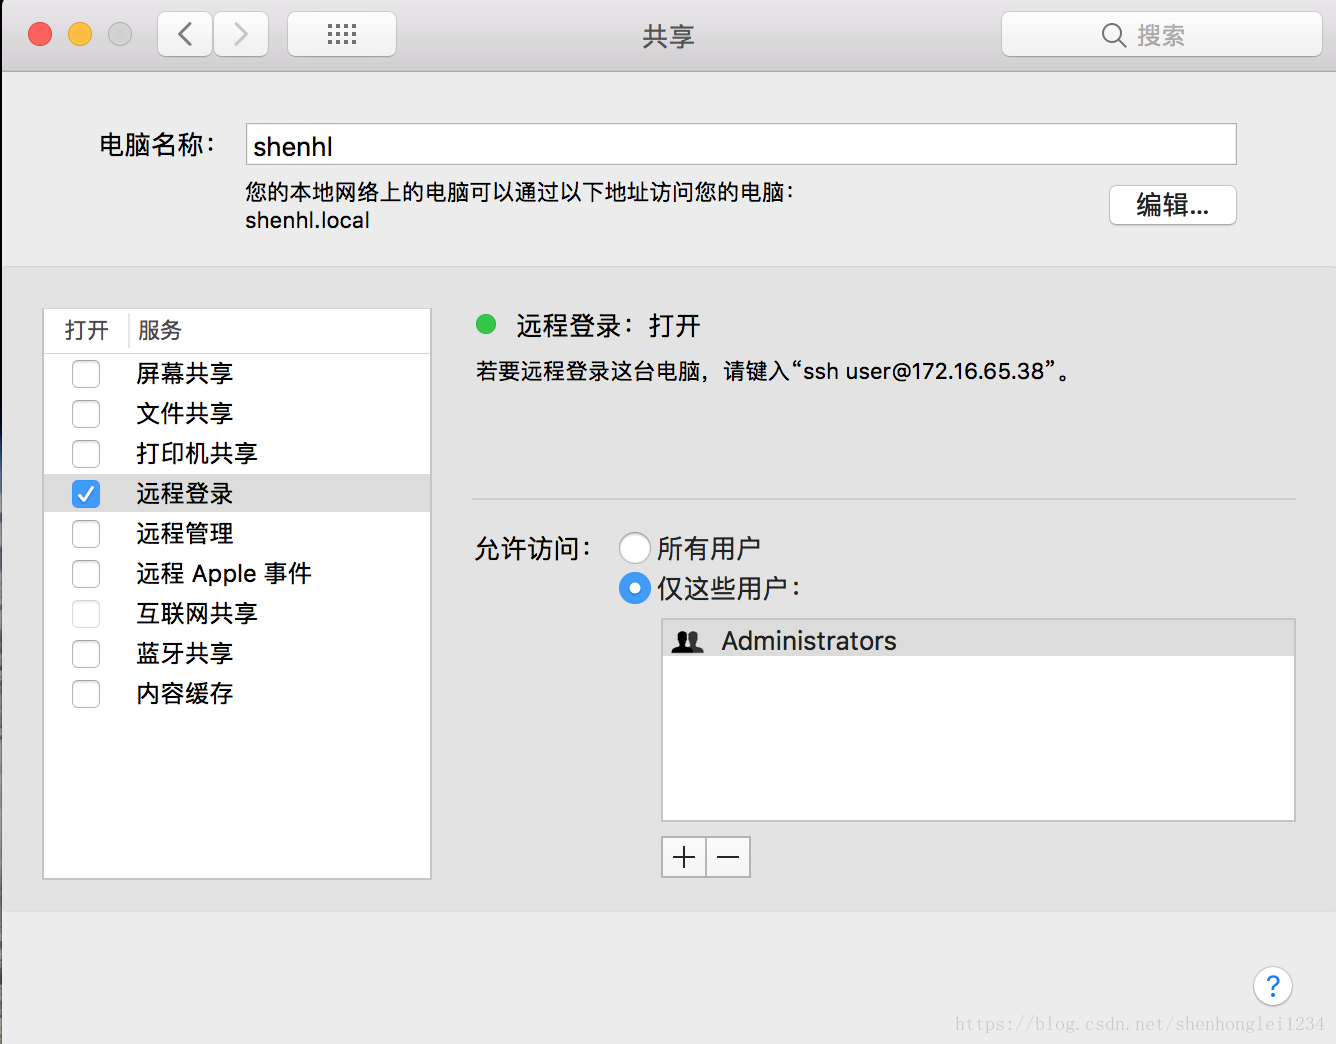The width and height of the screenshot is (1336, 1044).
Task: Click the shenhl.local address text
Action: 307,220
